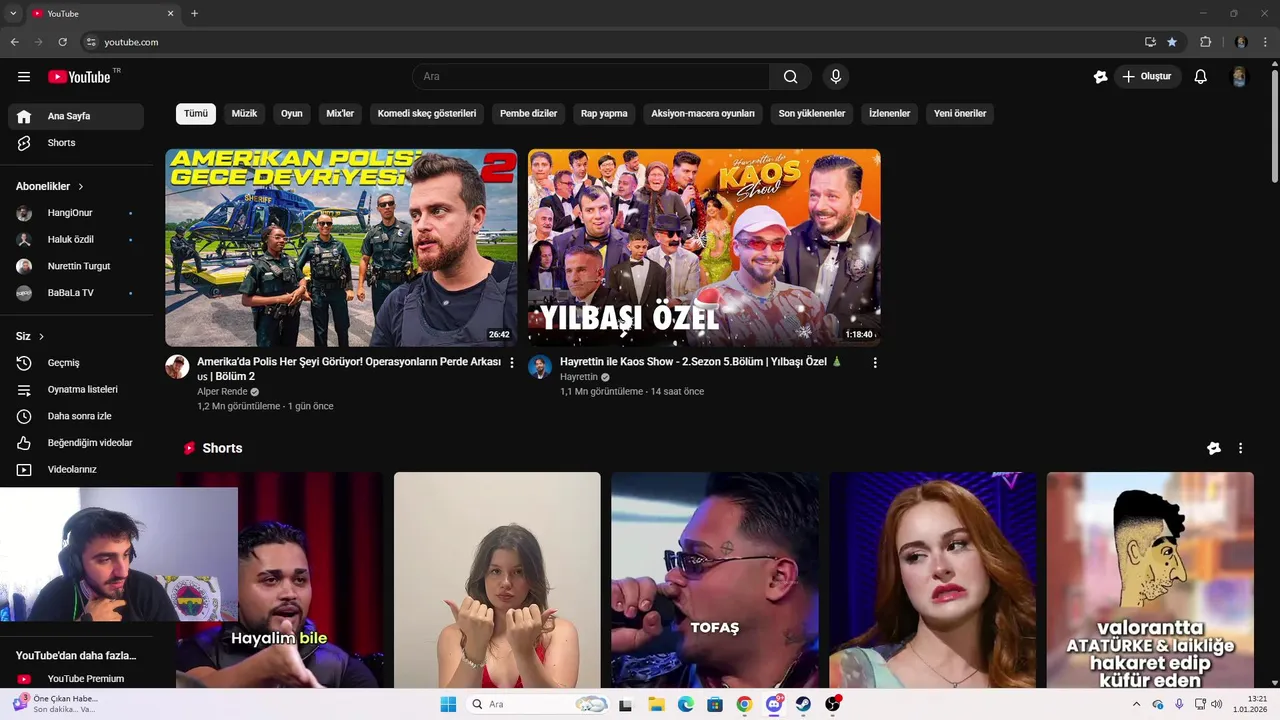The image size is (1280, 720).
Task: Open Steam from taskbar
Action: point(803,705)
